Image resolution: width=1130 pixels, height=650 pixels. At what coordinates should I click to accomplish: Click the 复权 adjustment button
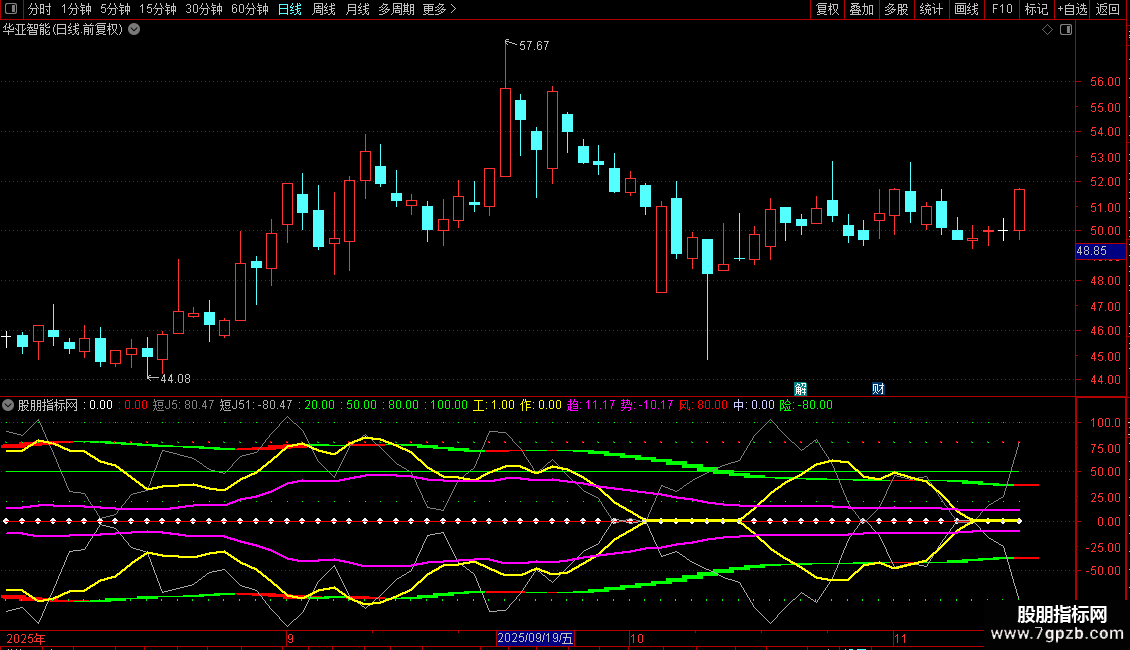828,9
